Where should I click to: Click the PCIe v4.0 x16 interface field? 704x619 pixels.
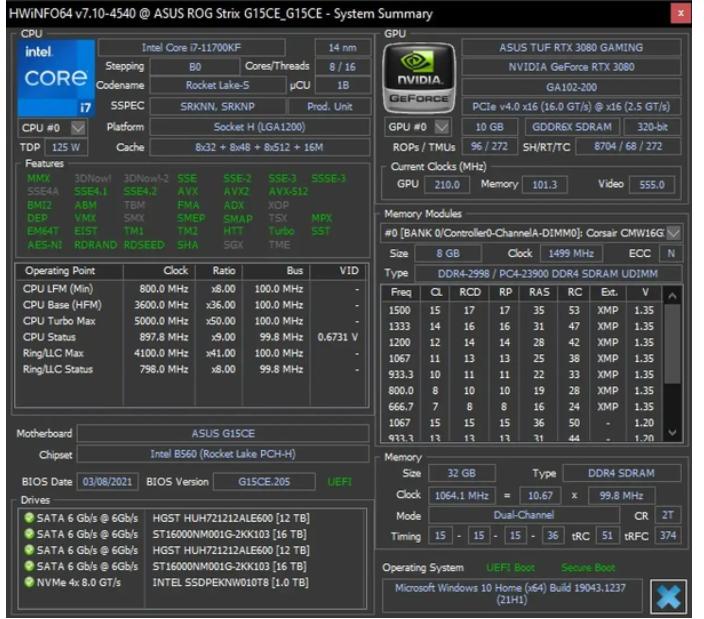click(x=571, y=107)
